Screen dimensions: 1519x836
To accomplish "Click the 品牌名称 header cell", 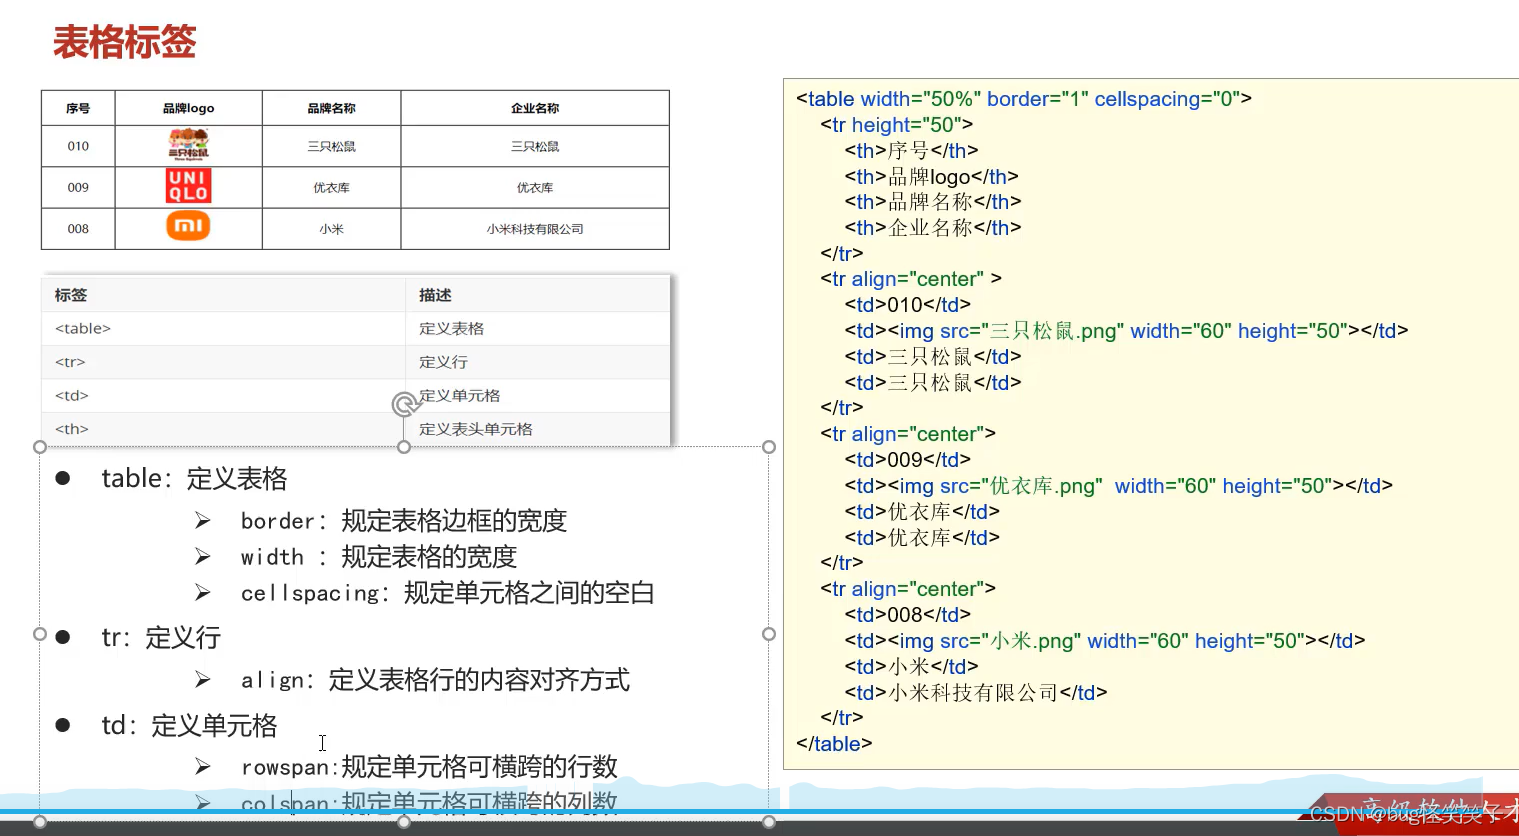I will (x=331, y=108).
